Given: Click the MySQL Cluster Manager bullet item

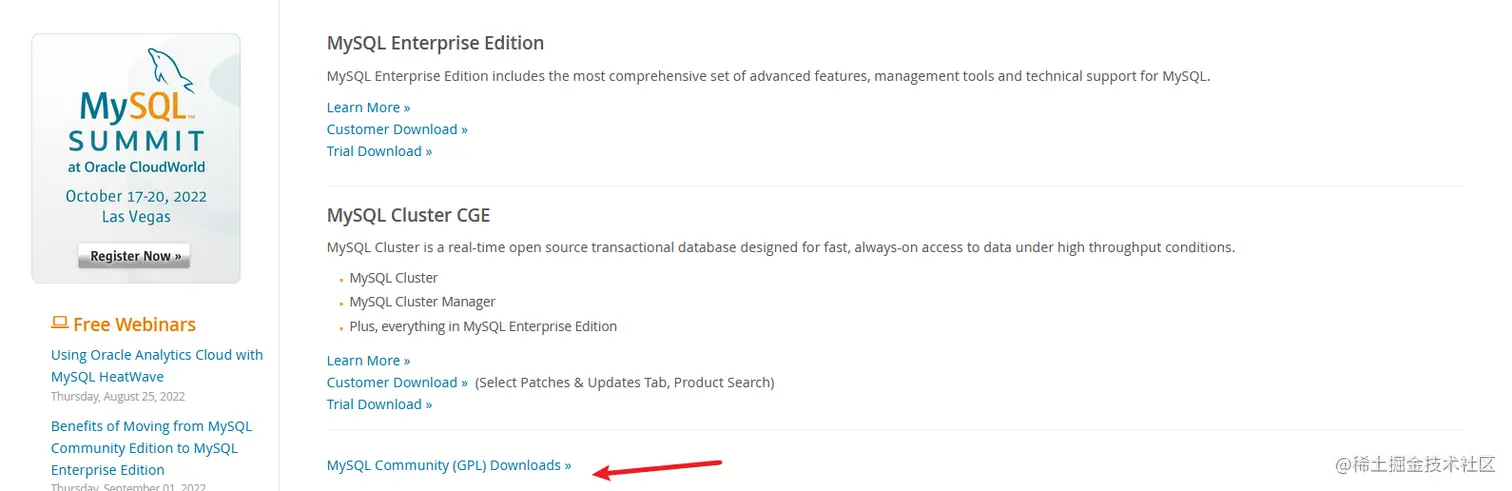Looking at the screenshot, I should [422, 301].
